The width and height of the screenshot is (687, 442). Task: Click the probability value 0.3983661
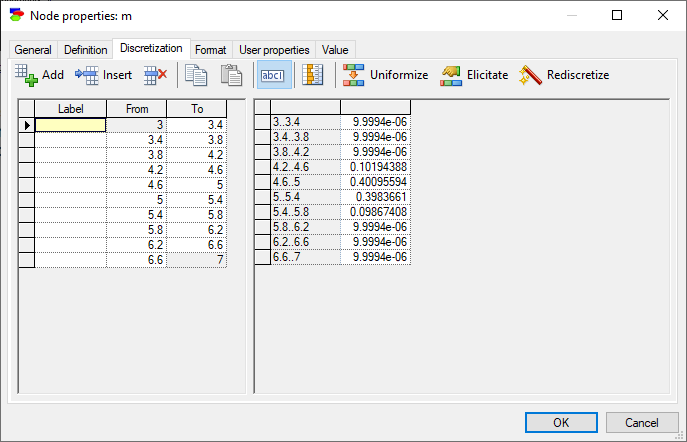(x=376, y=197)
